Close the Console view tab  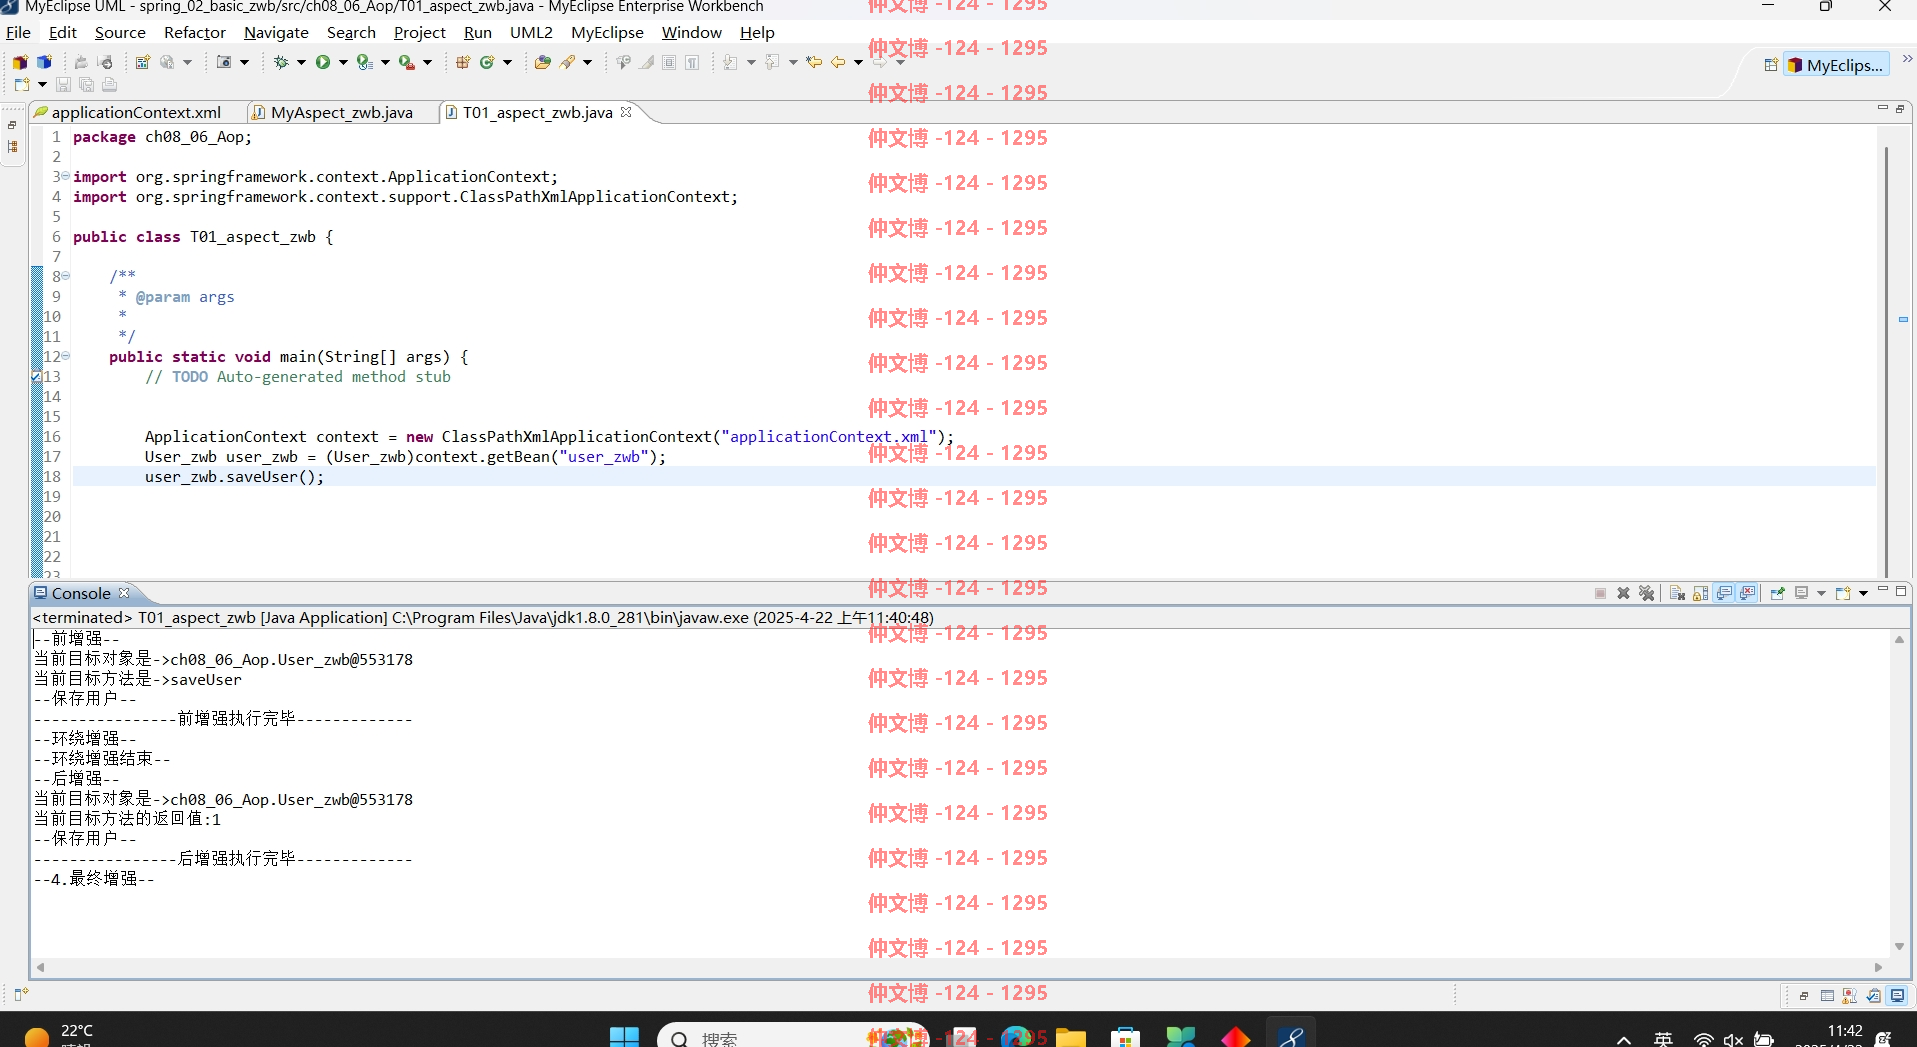(x=124, y=593)
